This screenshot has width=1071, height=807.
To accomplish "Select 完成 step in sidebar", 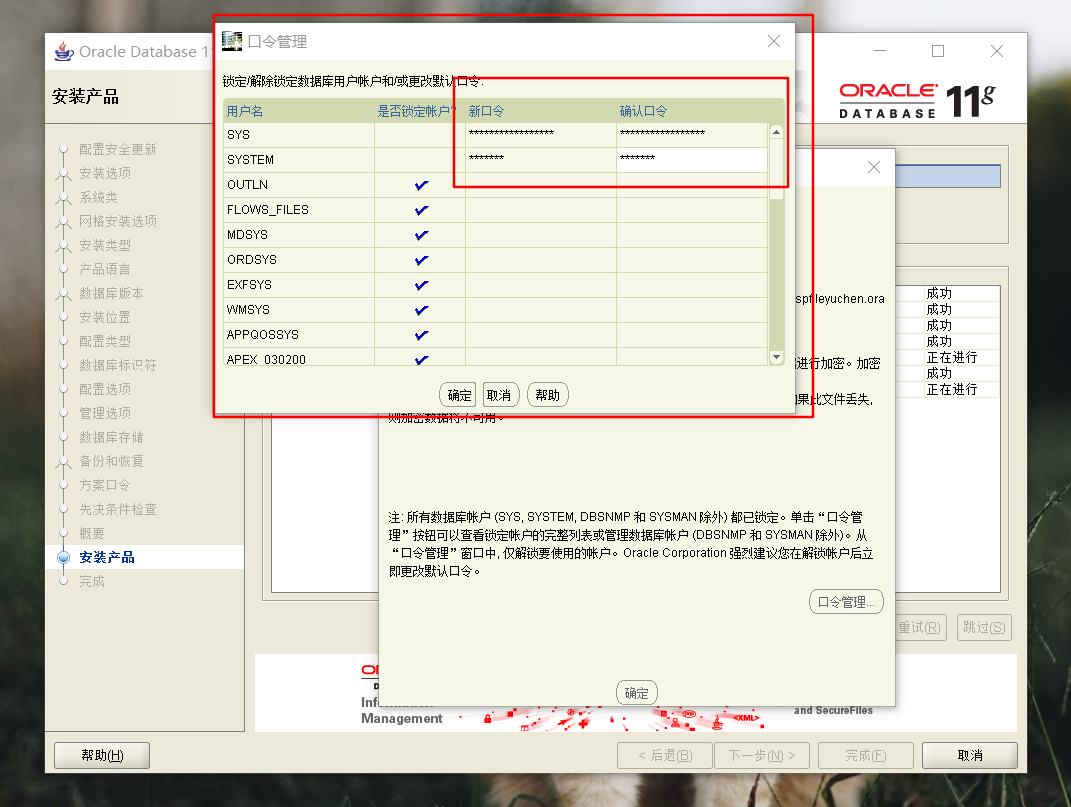I will [x=92, y=581].
